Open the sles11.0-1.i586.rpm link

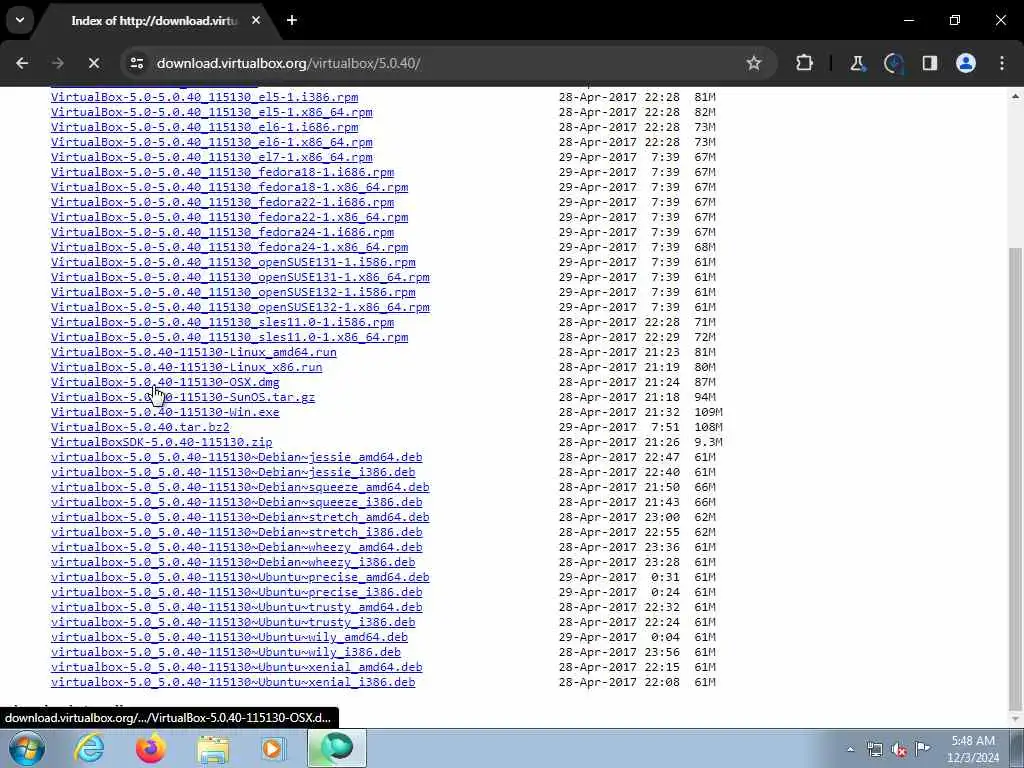point(223,322)
